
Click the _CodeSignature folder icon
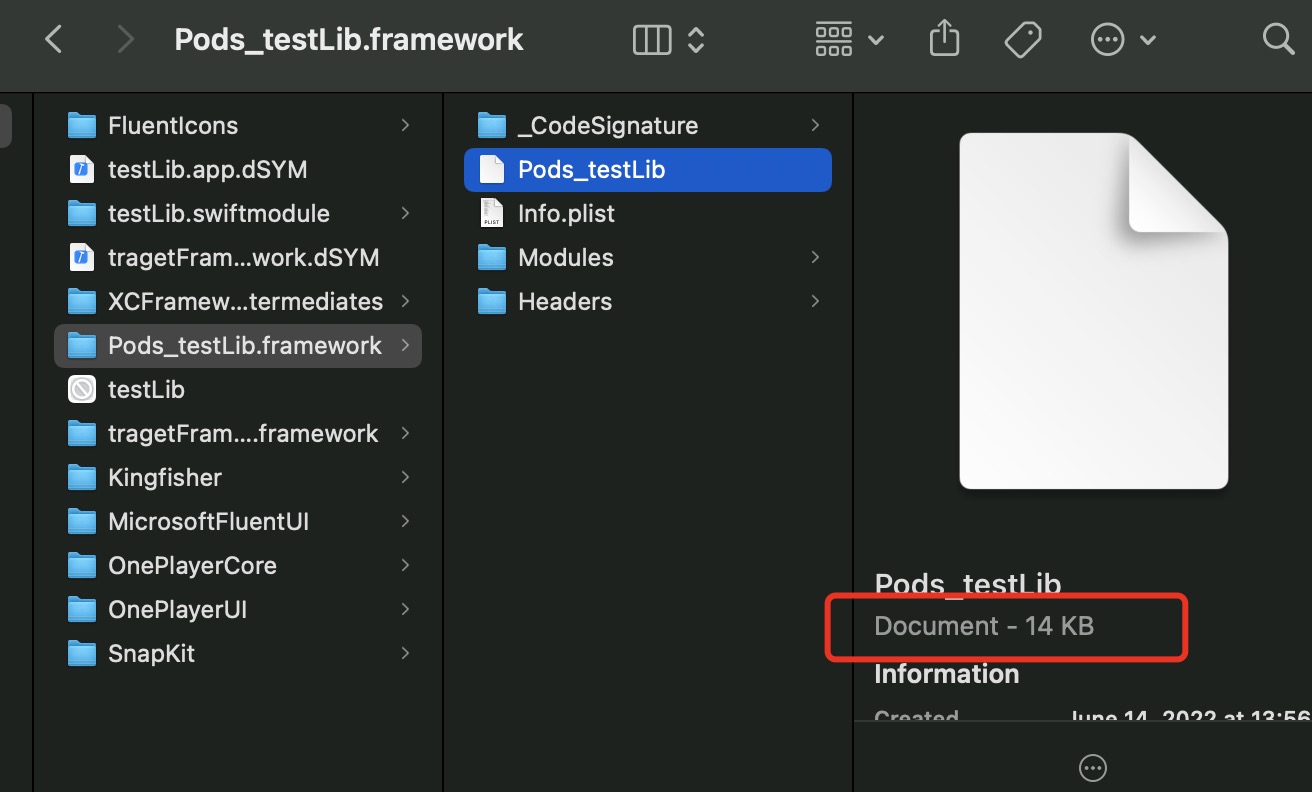[491, 125]
